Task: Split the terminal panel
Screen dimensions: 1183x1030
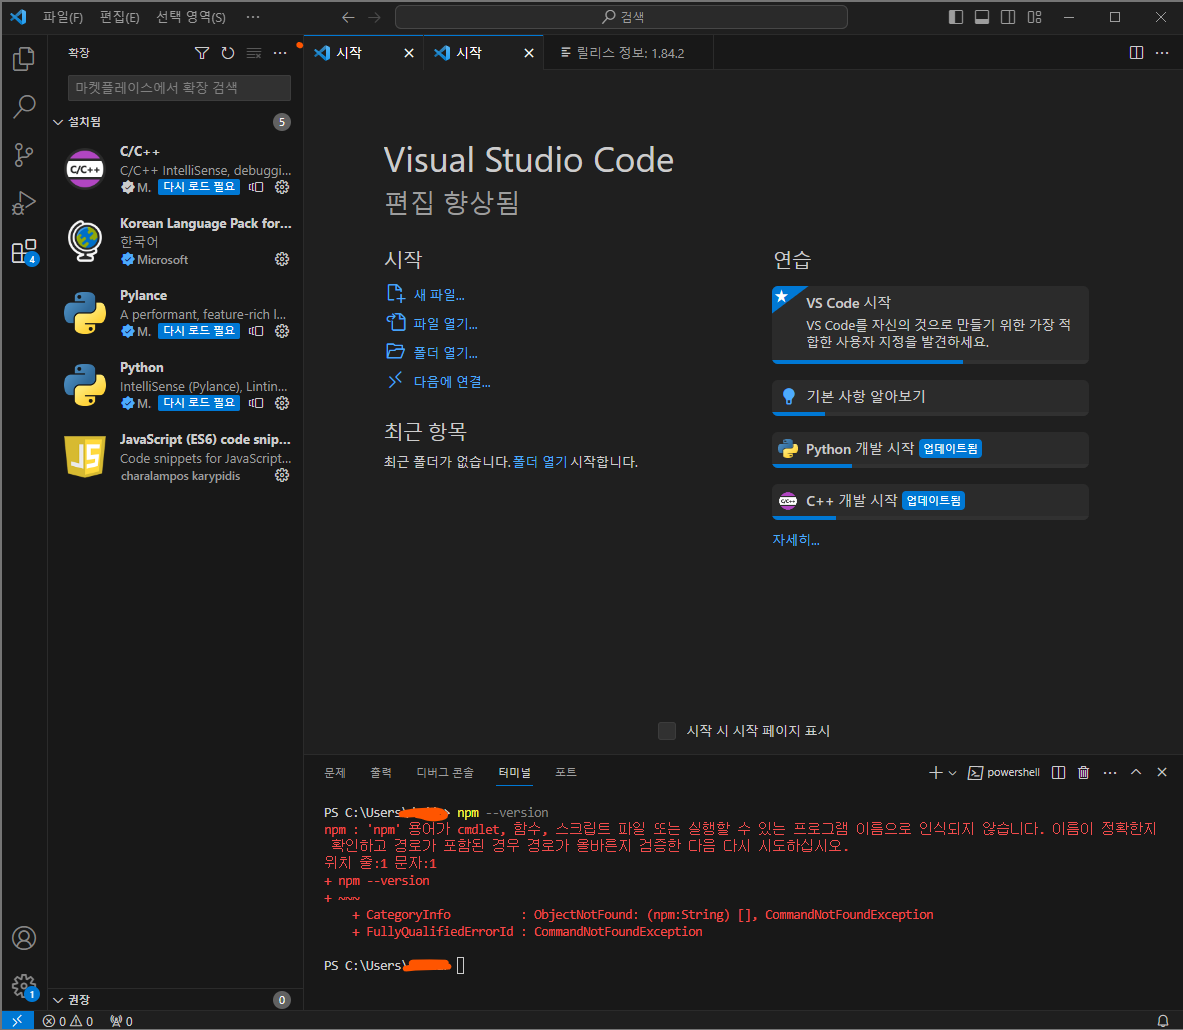Action: (x=1059, y=772)
